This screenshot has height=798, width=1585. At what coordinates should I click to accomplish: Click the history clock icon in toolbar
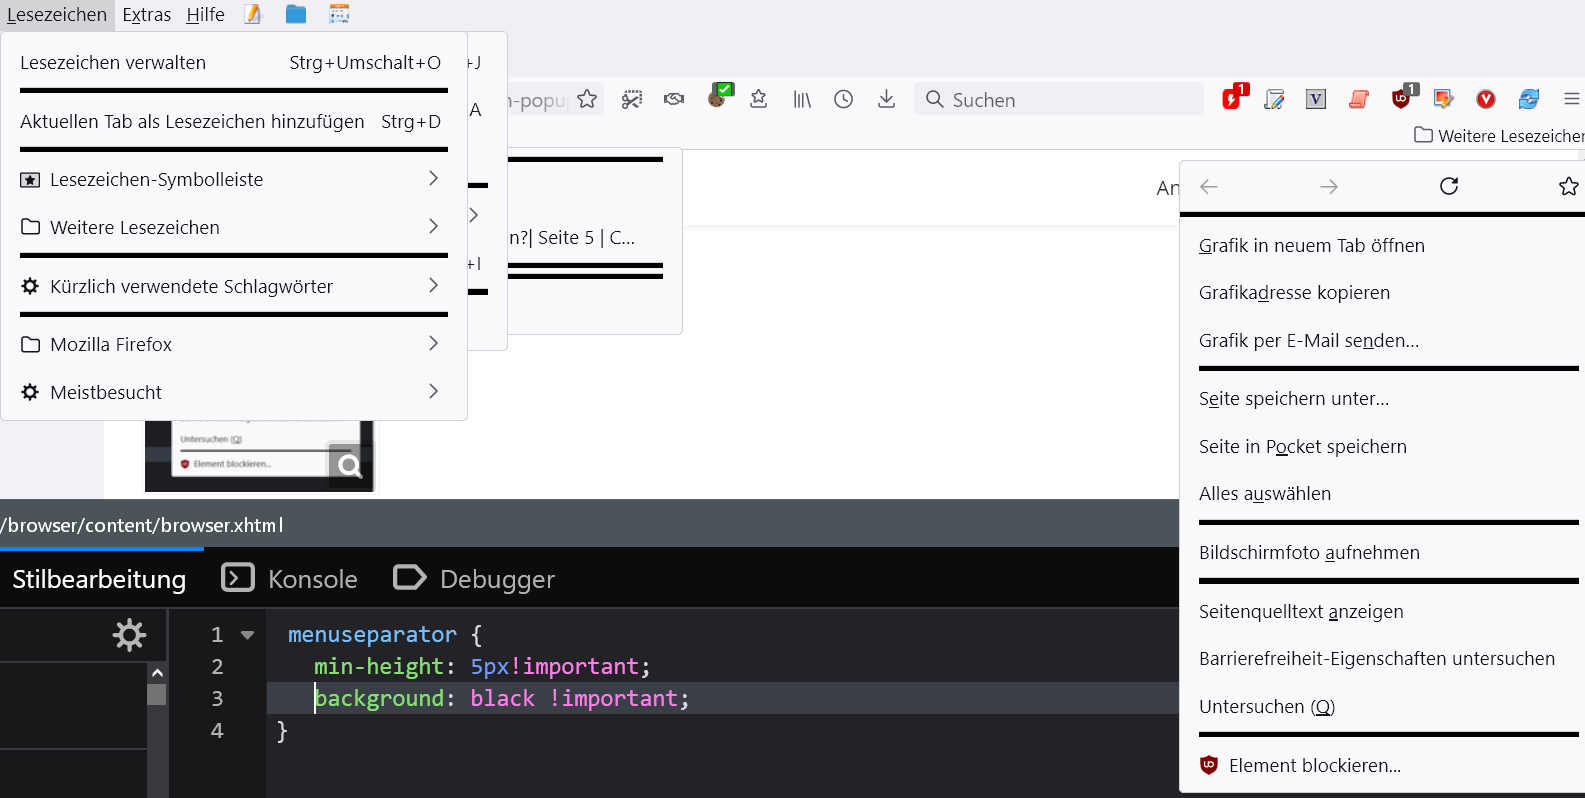click(844, 99)
